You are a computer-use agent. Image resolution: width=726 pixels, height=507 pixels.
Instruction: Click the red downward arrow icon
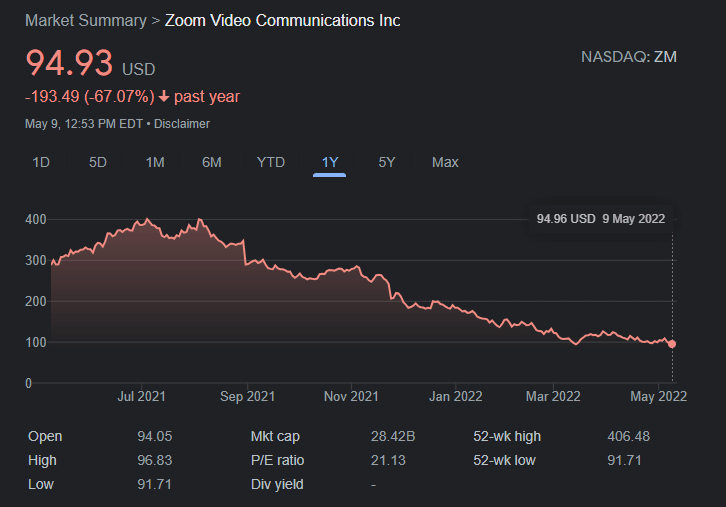tap(165, 97)
